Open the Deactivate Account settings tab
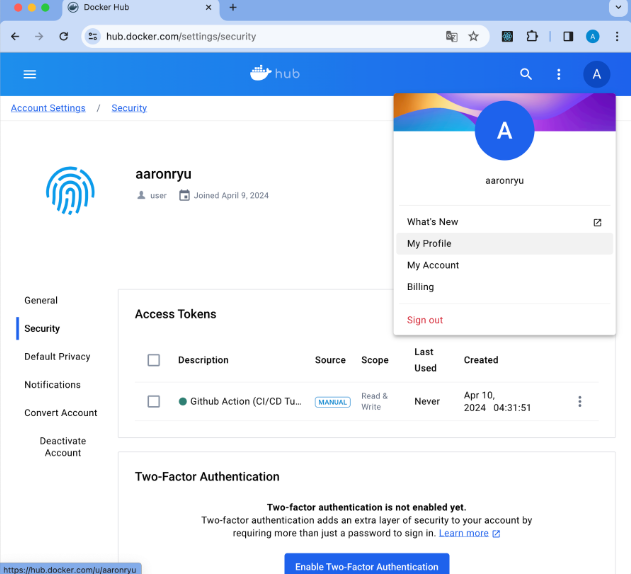The image size is (631, 574). pos(63,447)
